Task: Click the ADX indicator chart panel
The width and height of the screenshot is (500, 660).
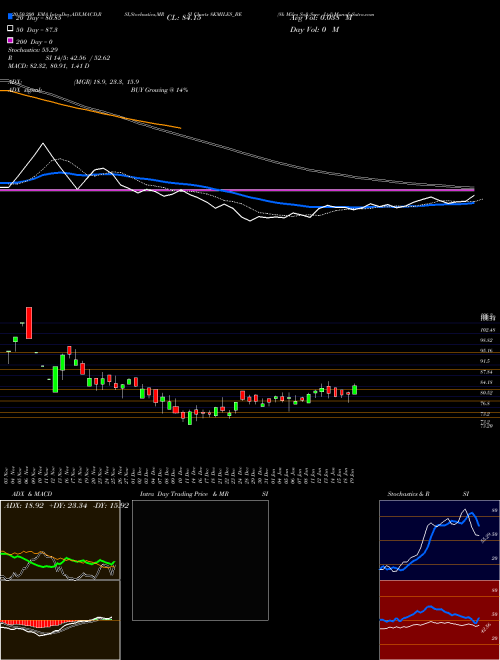Action: point(60,540)
